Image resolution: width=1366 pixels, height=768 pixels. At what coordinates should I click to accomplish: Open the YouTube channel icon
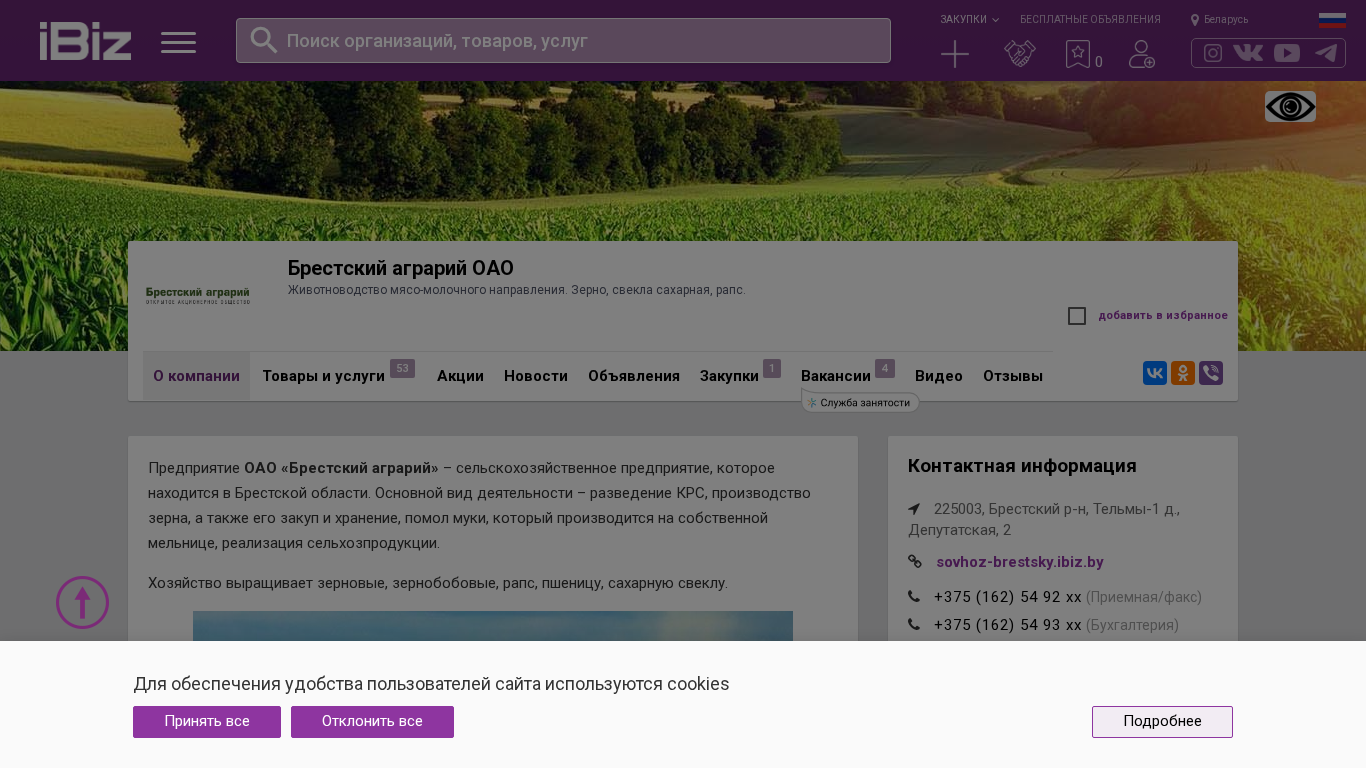pyautogui.click(x=1287, y=53)
